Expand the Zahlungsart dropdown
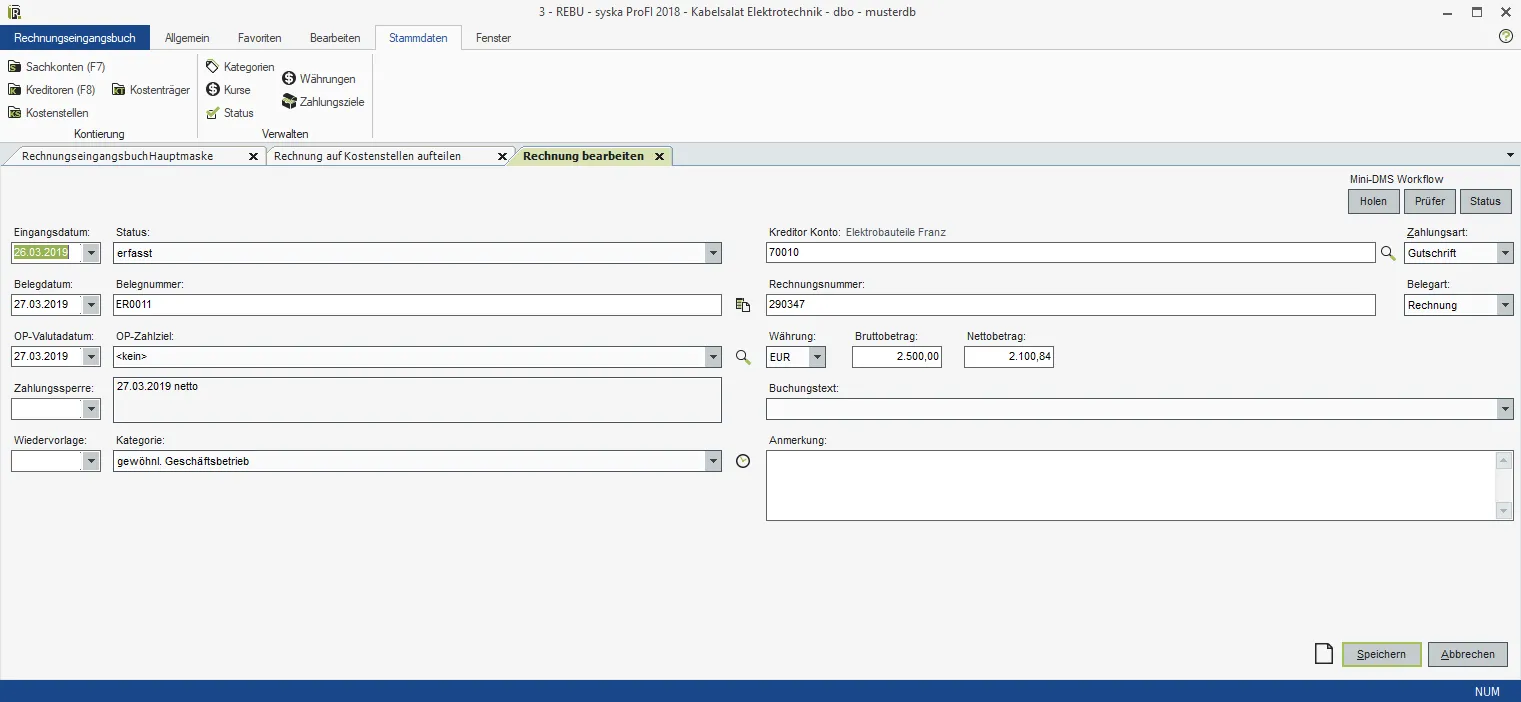 pos(1505,253)
